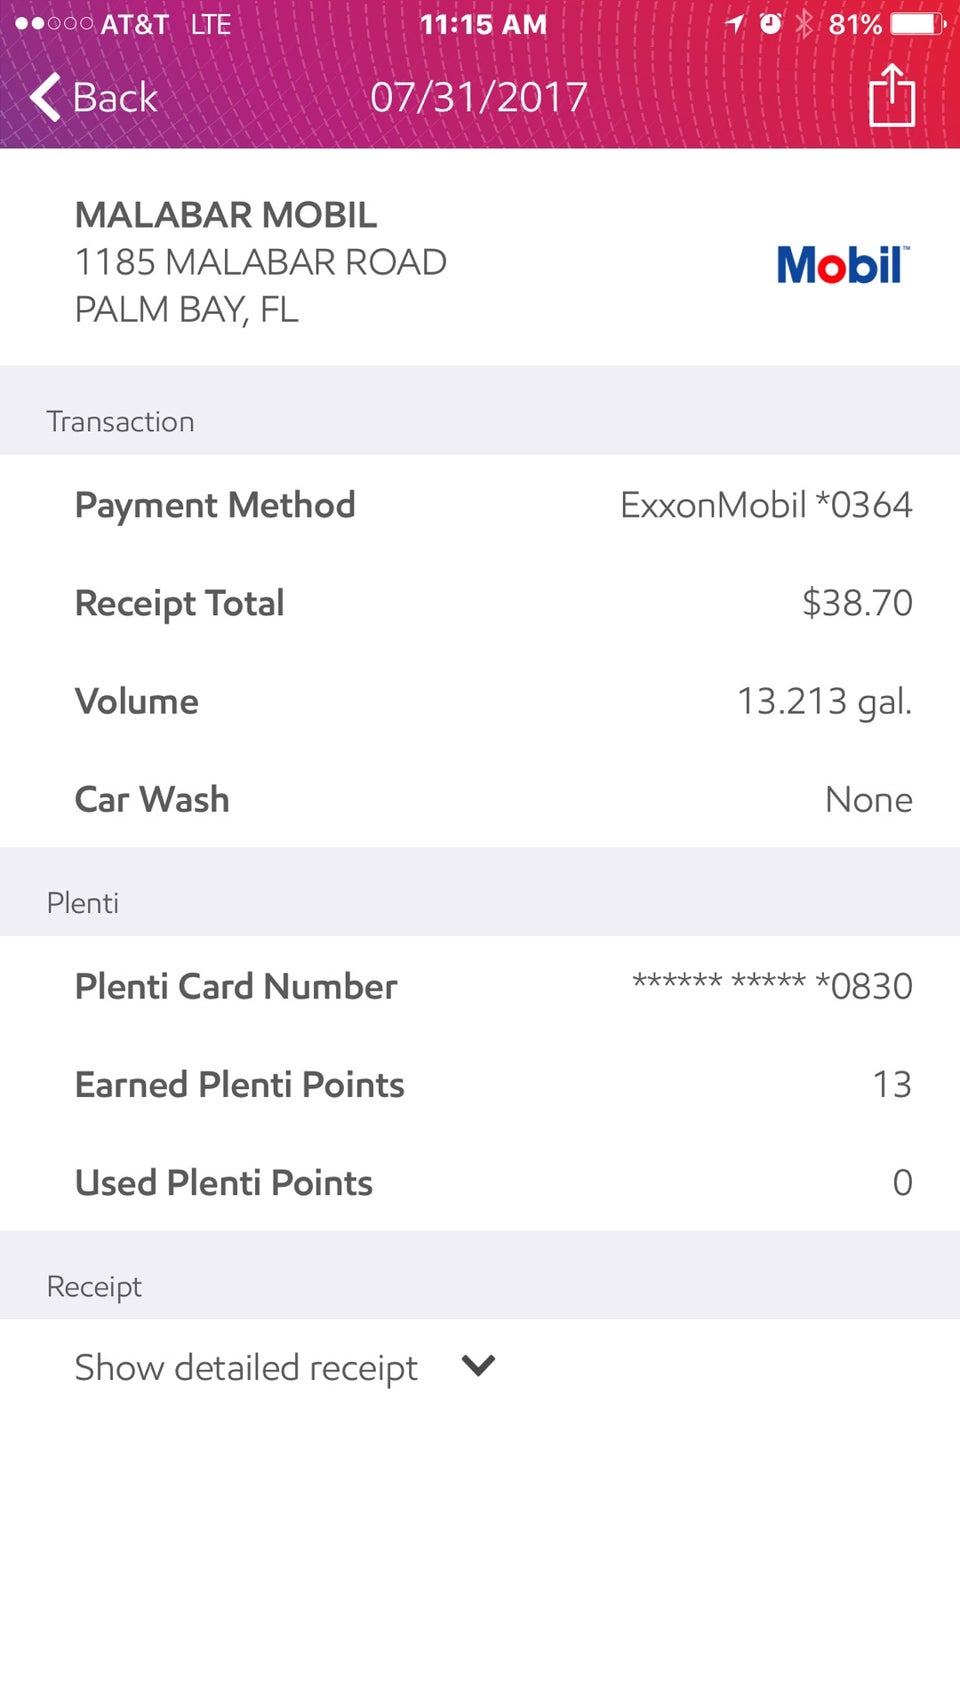
Task: Tap the Earned Plenti Points row
Action: click(480, 1084)
